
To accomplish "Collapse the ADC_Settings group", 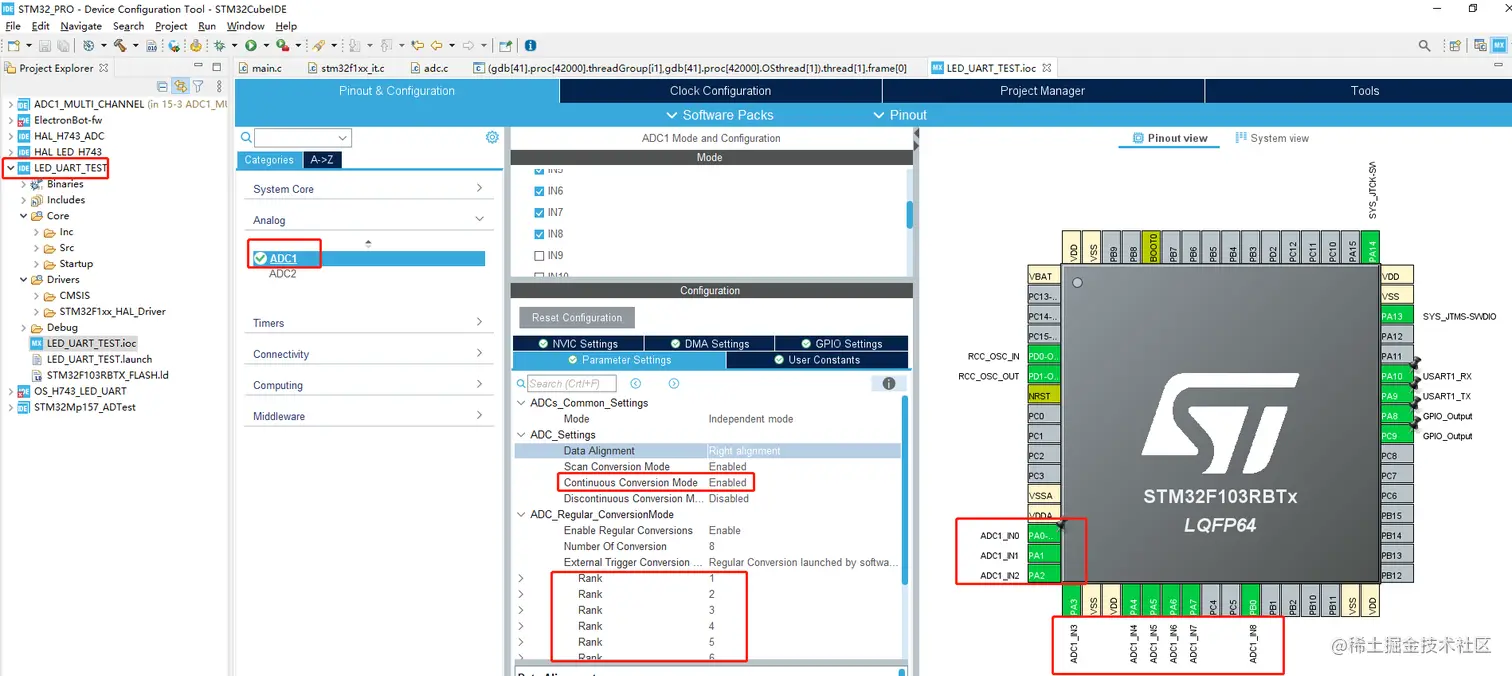I will click(521, 435).
